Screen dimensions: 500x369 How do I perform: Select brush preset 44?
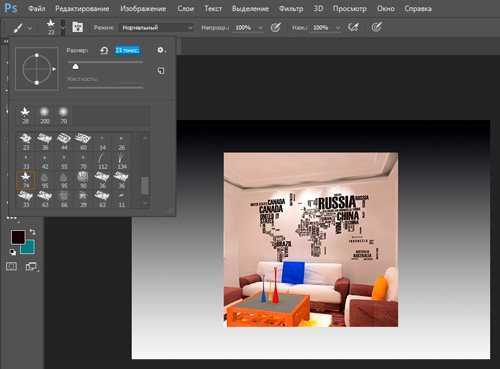coord(64,141)
